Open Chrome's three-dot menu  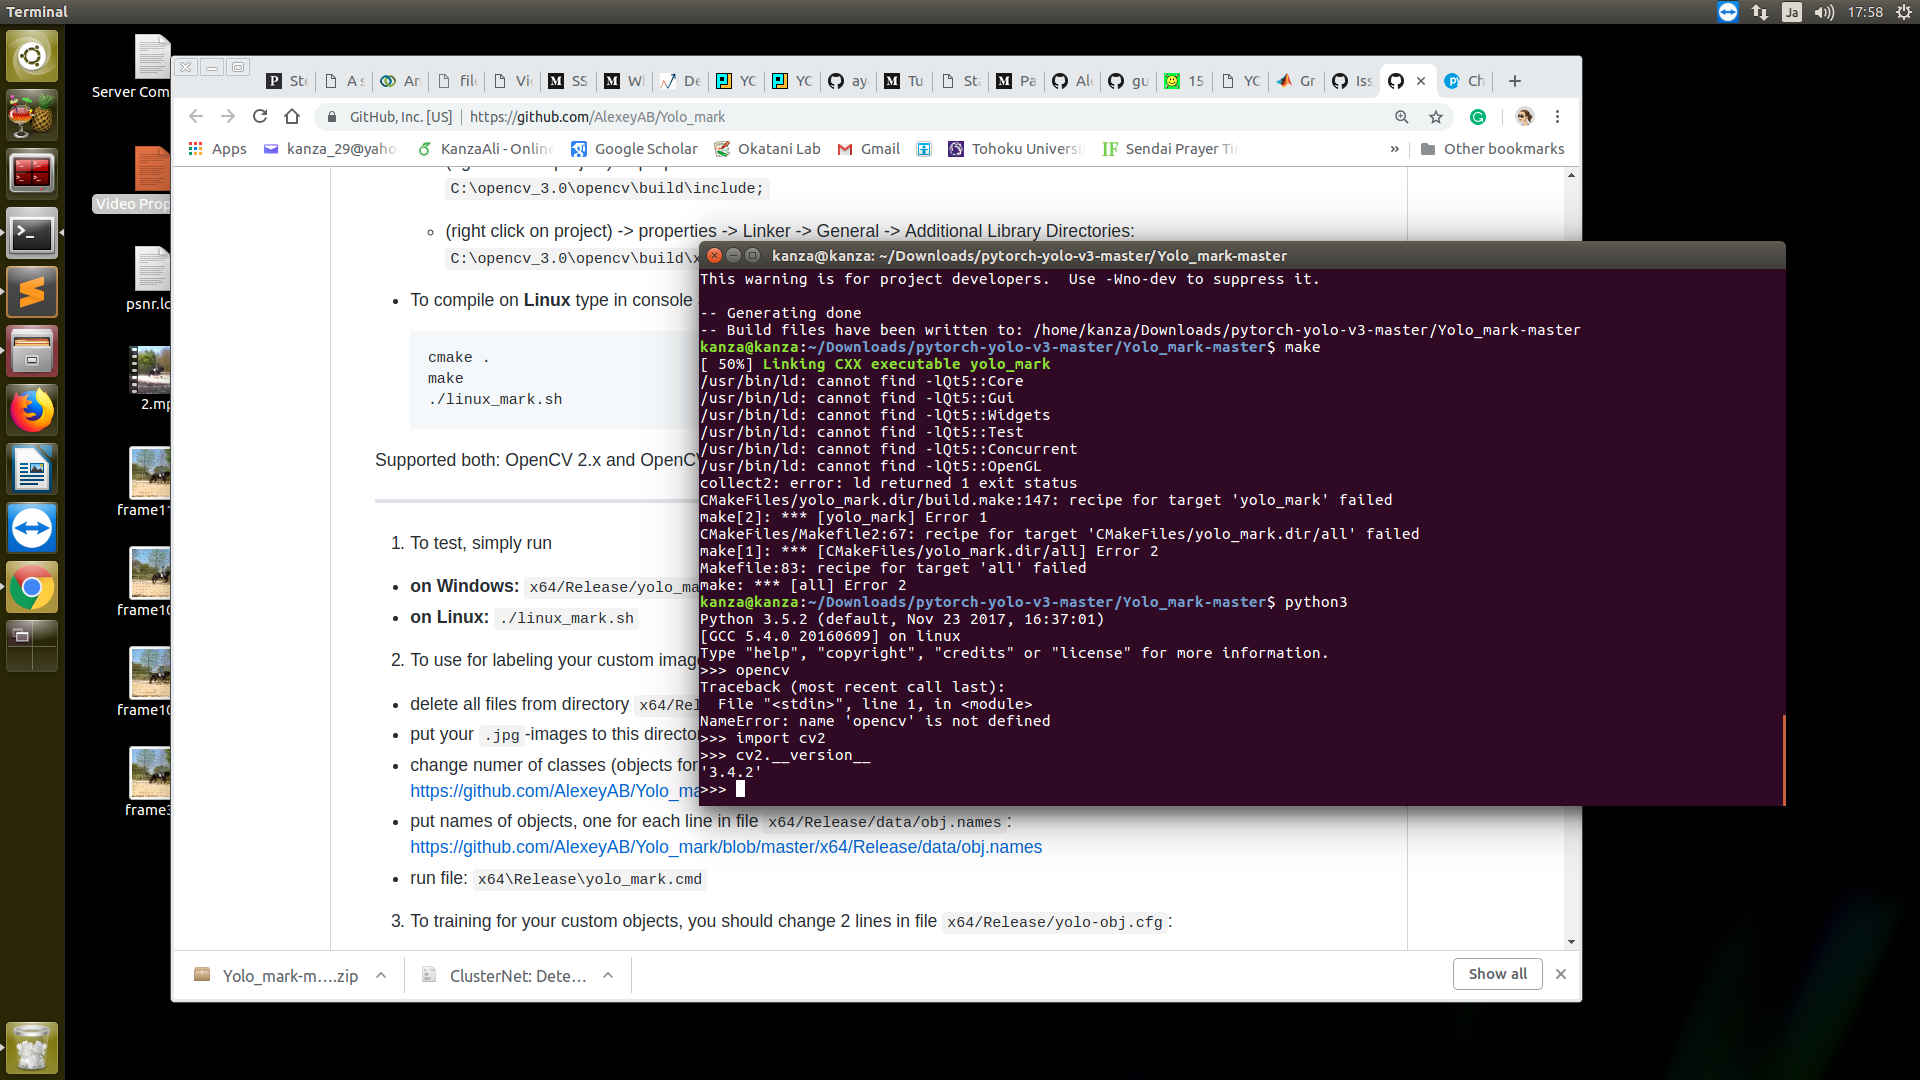tap(1557, 117)
